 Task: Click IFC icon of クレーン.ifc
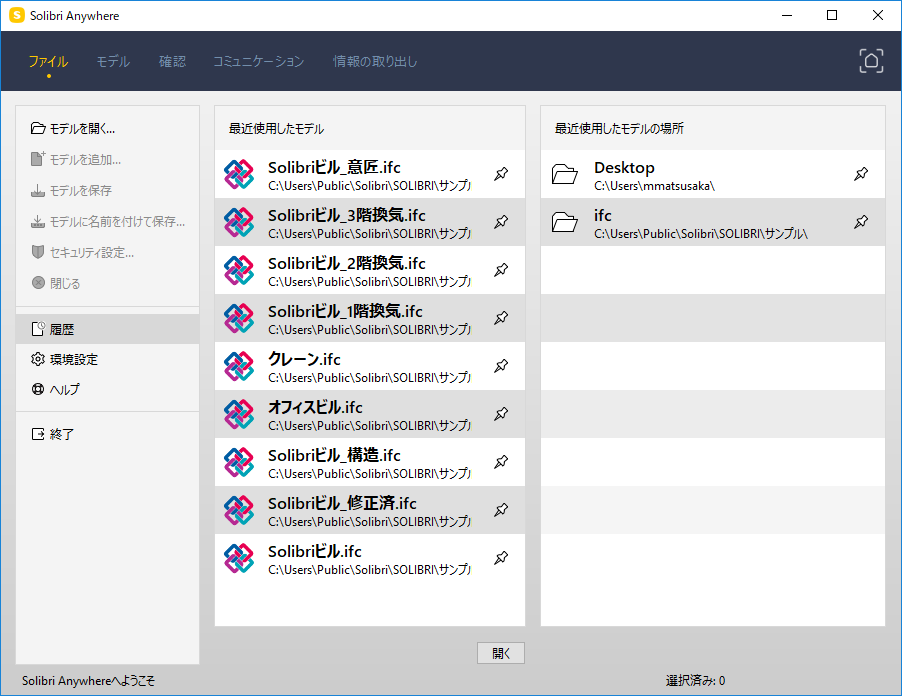239,366
